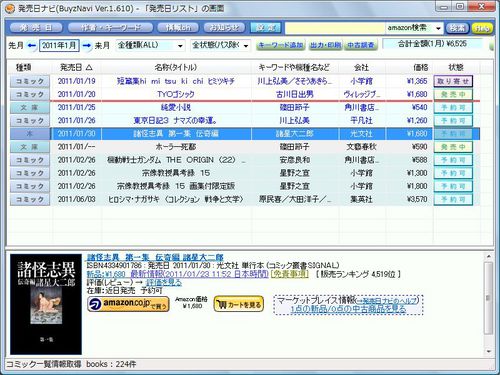
Task: Click the amazon.co.jp で買う button
Action: [128, 304]
